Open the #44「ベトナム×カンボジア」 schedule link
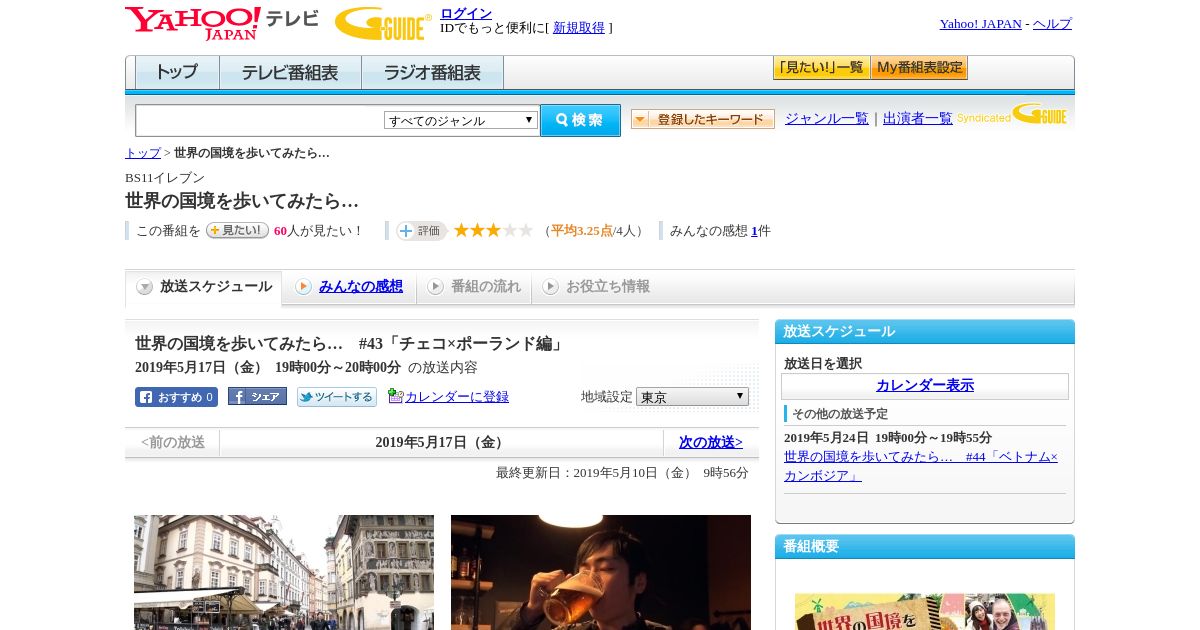The width and height of the screenshot is (1200, 630). click(920, 466)
